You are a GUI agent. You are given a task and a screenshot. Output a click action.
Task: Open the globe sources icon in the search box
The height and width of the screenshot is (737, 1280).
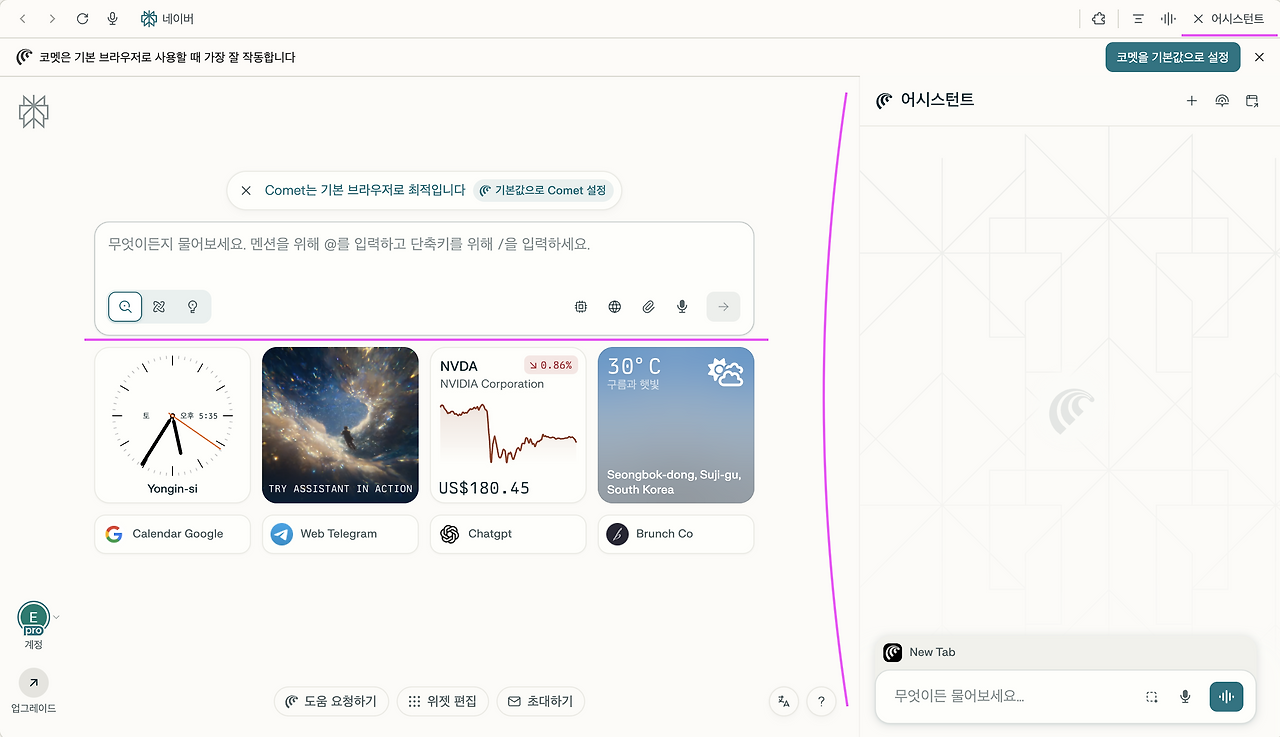[x=615, y=307]
